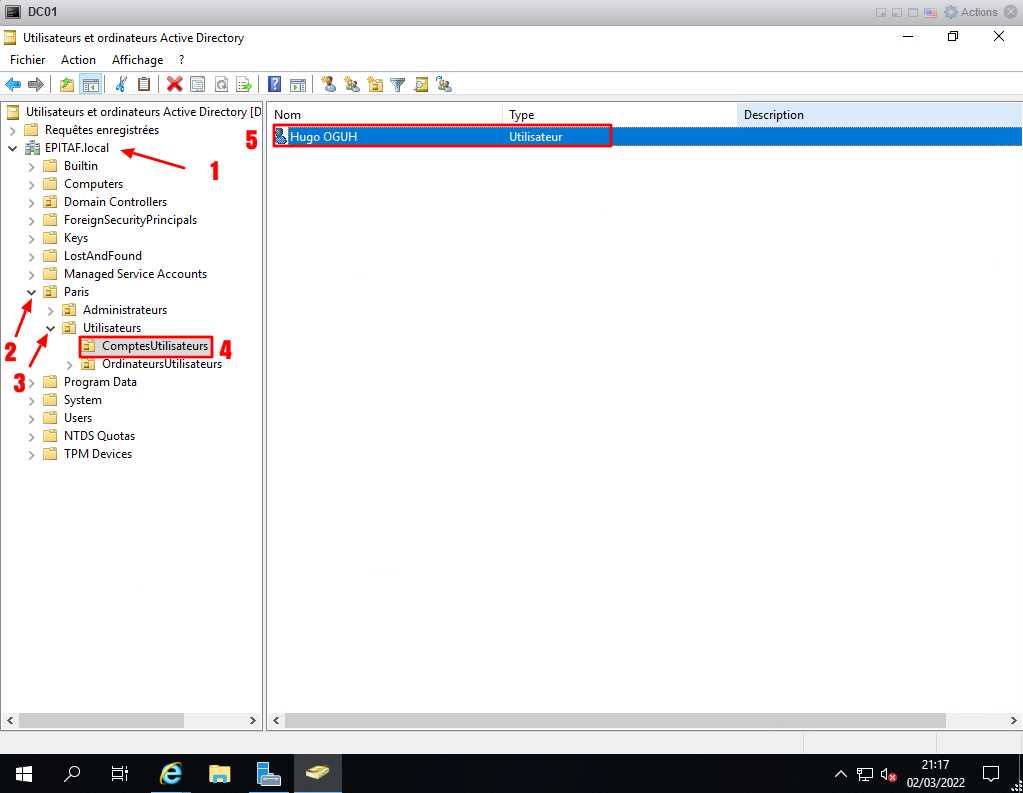Expand the OrdinateursUtilisateurs node

pyautogui.click(x=70, y=364)
